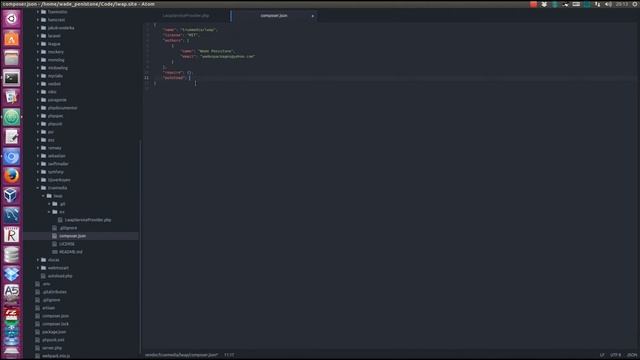Expand the phpdocumentor folder
Image resolution: width=640 pixels, height=360 pixels.
[x=38, y=108]
